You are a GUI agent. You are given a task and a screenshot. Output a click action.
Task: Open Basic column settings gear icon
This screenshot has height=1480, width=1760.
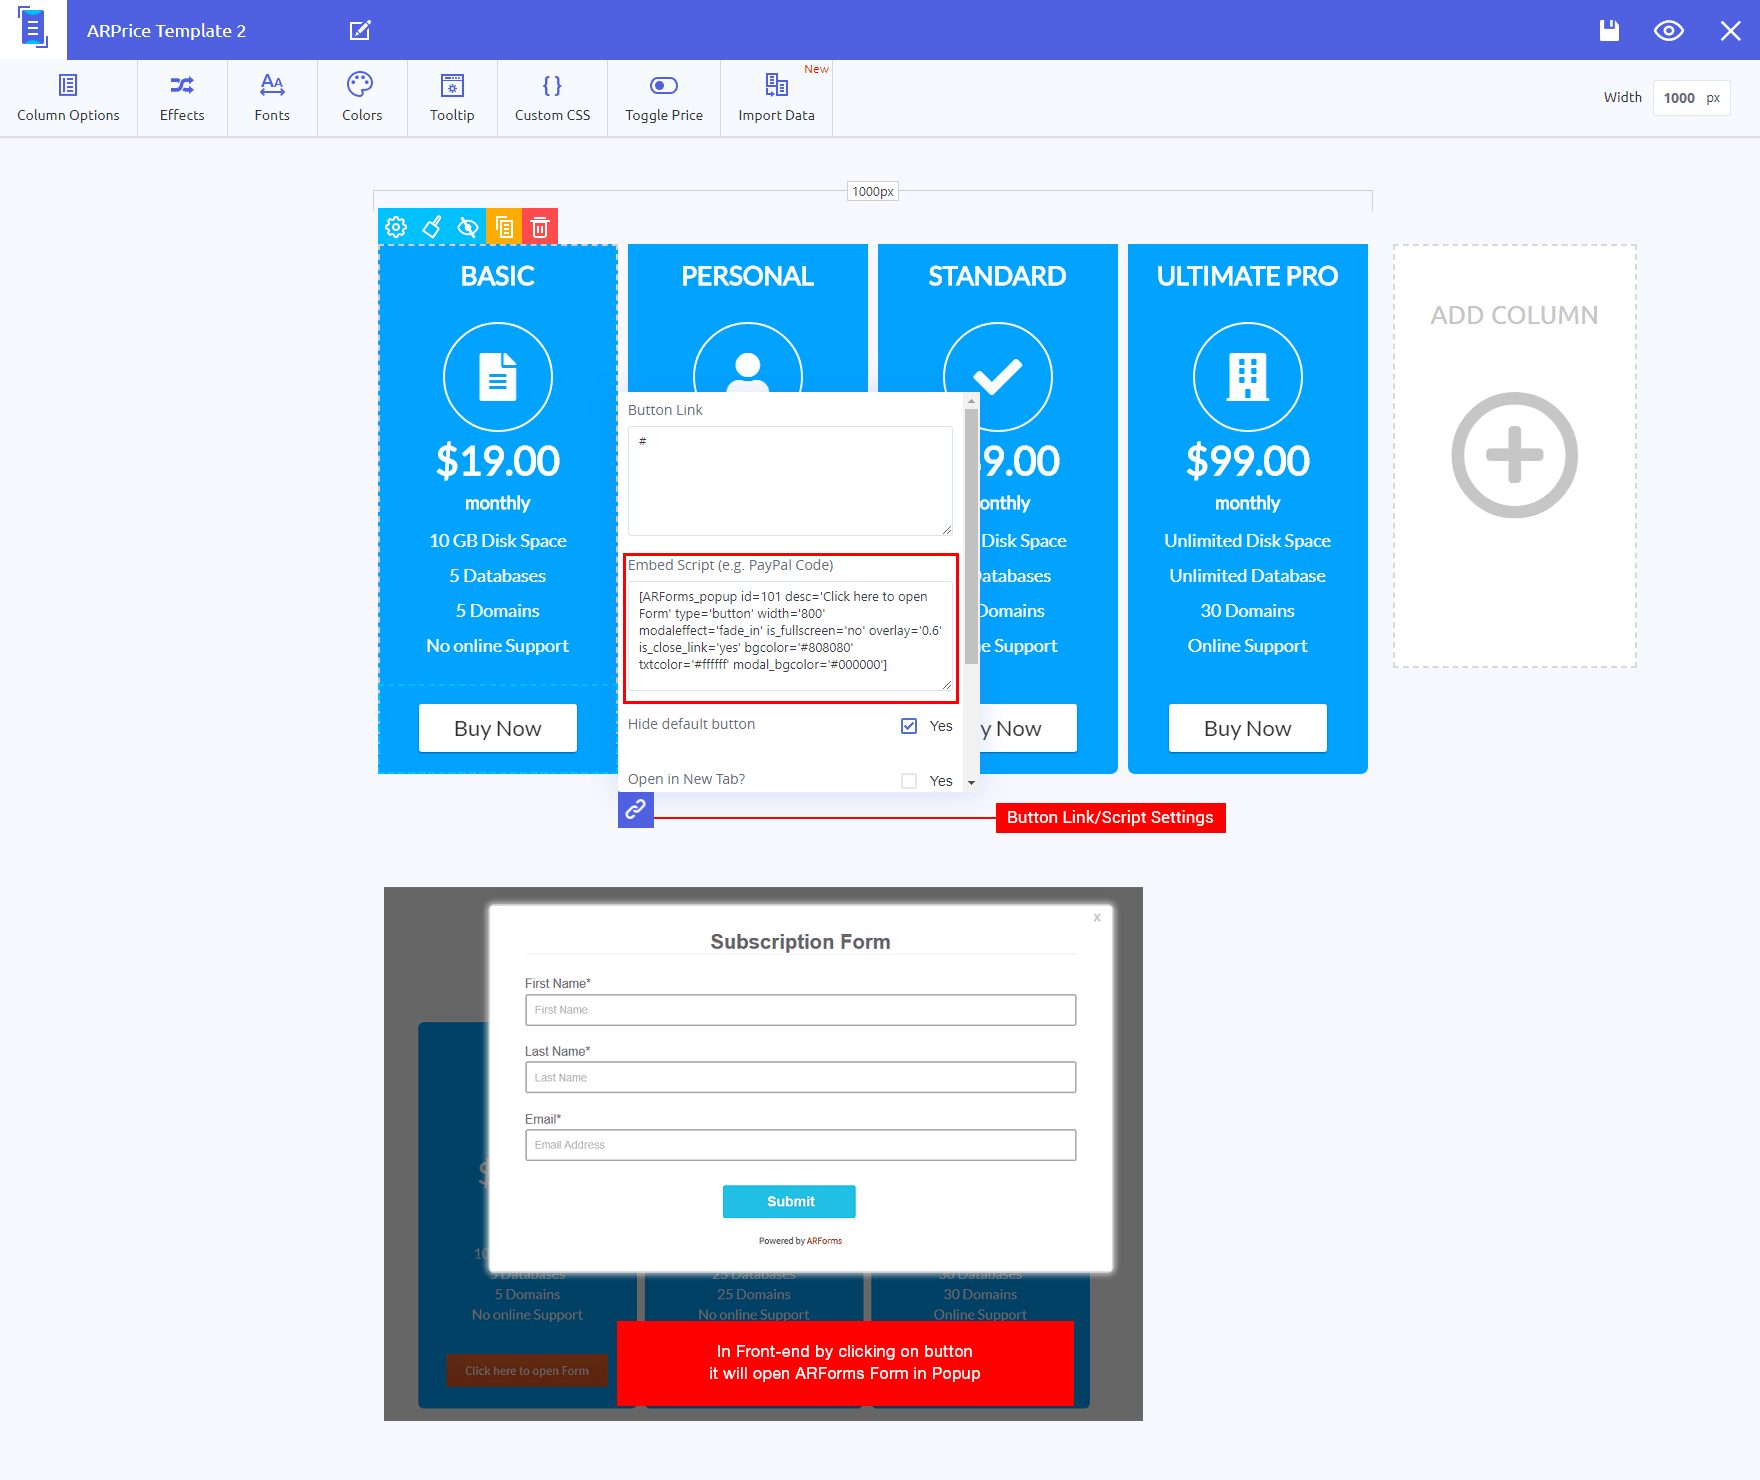point(396,227)
